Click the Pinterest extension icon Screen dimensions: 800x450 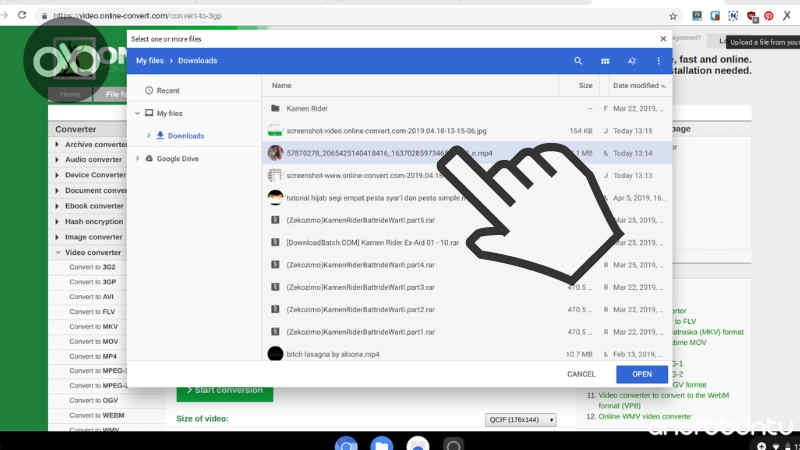(768, 16)
